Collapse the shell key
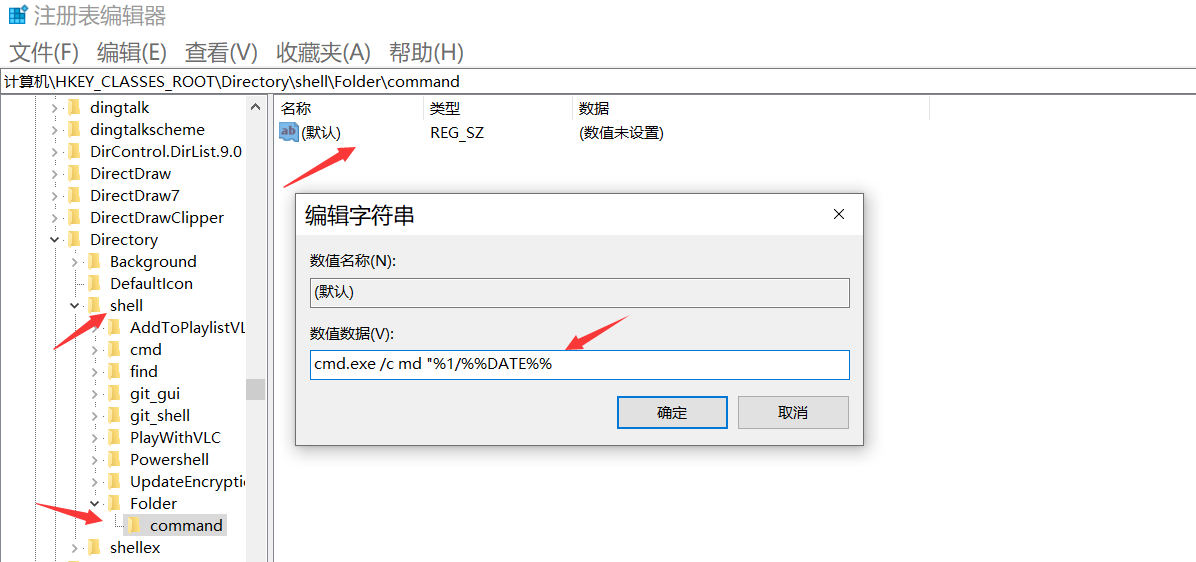The height and width of the screenshot is (562, 1196). (x=75, y=306)
